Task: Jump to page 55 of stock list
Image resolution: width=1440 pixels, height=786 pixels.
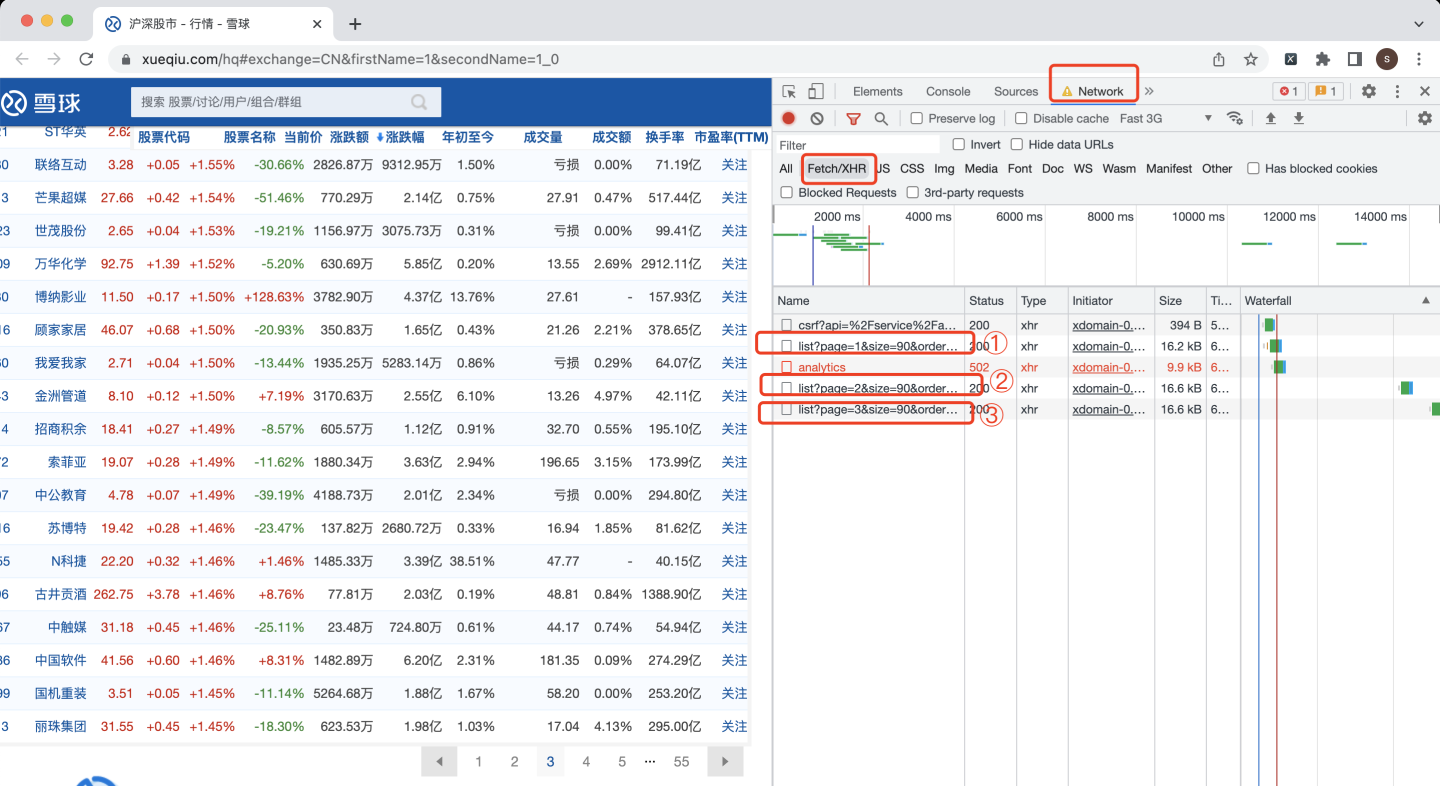Action: coord(681,762)
